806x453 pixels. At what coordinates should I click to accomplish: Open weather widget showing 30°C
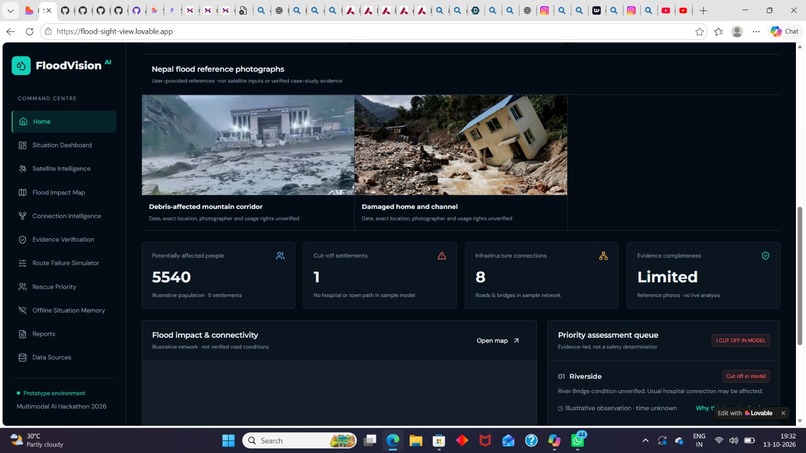[x=37, y=441]
